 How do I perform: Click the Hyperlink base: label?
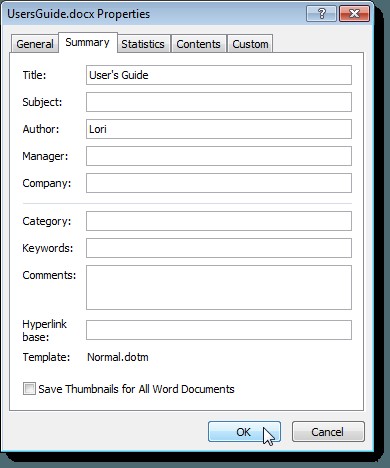[44, 330]
